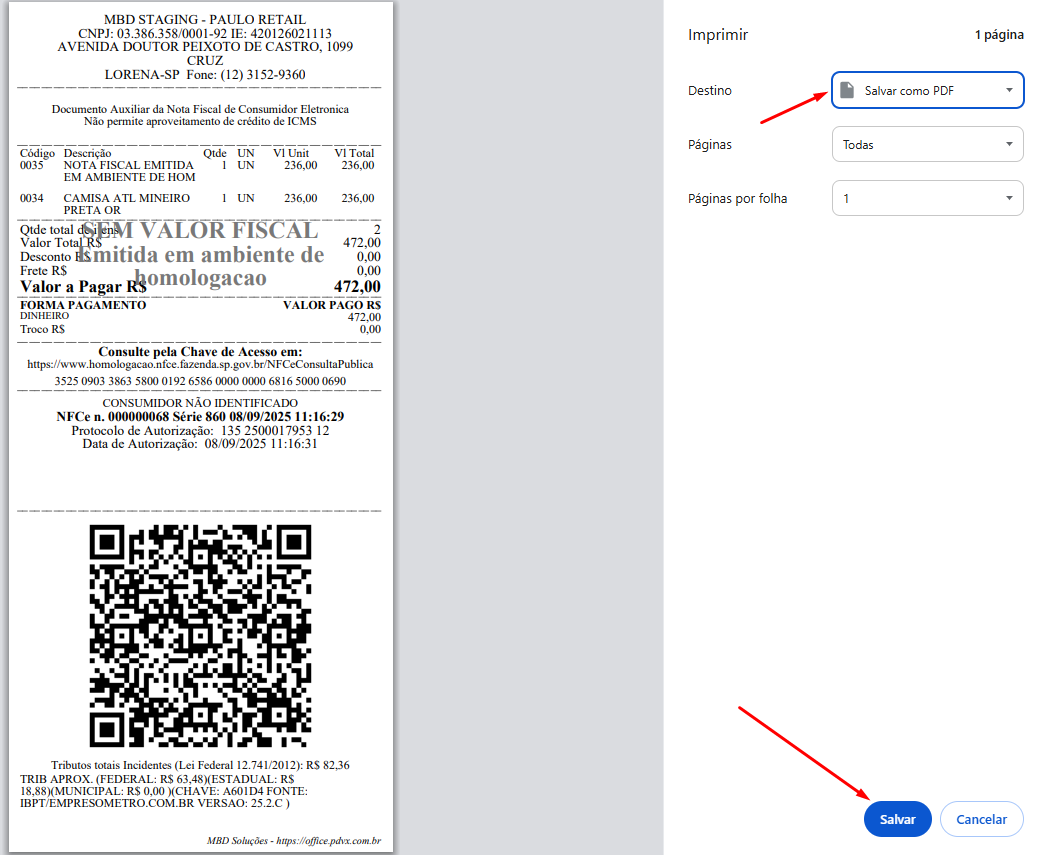Screen dimensions: 1047x855
Task: Click the Imprimir dialog heading
Action: [718, 35]
